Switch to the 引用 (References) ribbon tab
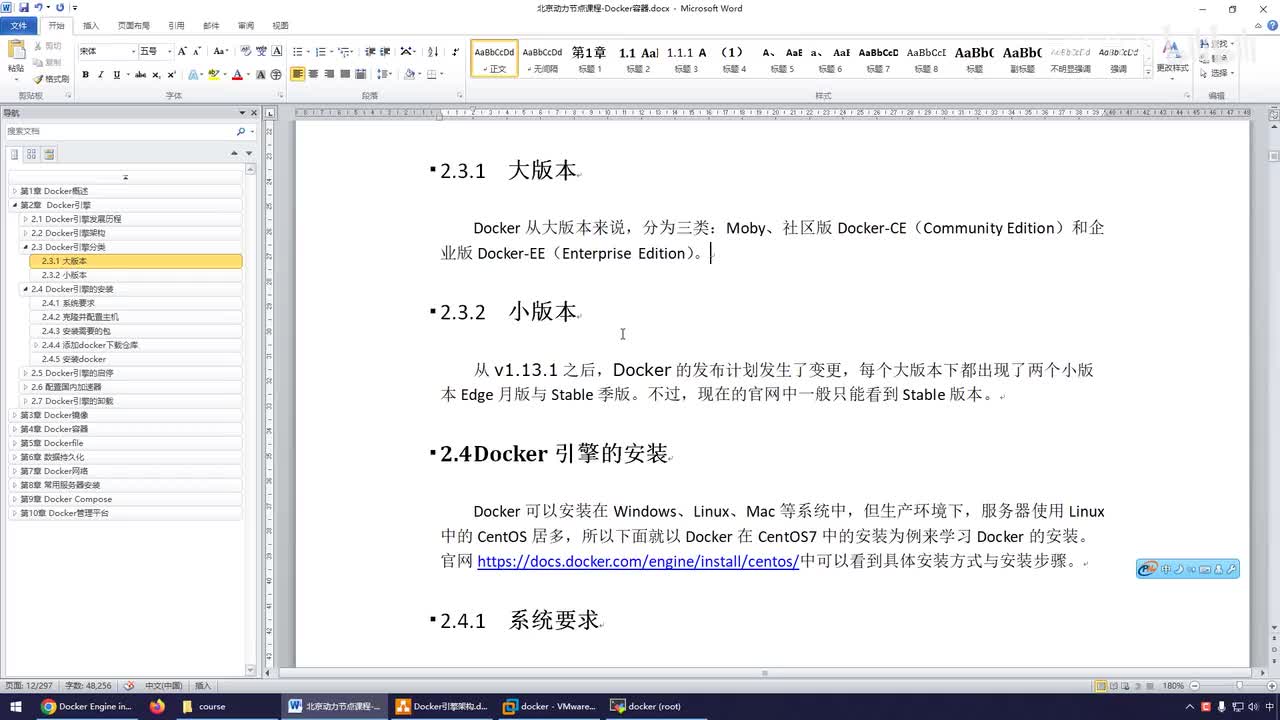Viewport: 1280px width, 720px height. [176, 25]
